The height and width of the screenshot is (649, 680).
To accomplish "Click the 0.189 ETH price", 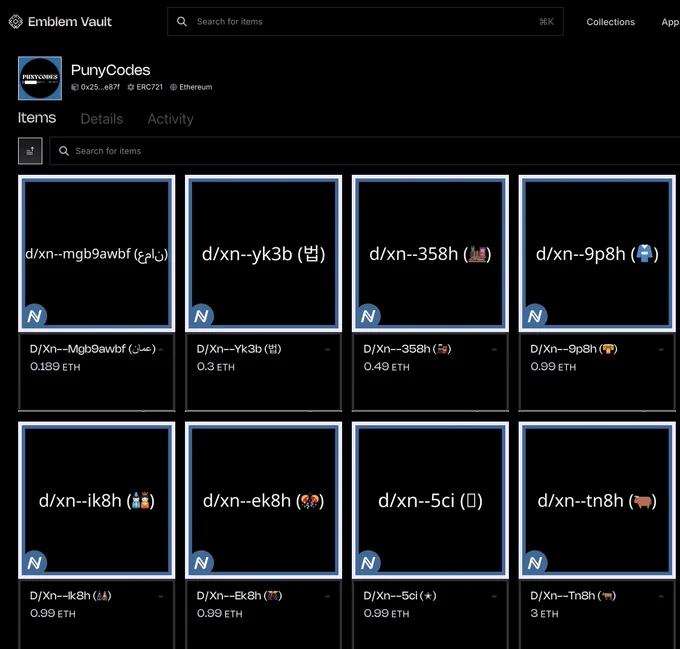I will [x=55, y=367].
